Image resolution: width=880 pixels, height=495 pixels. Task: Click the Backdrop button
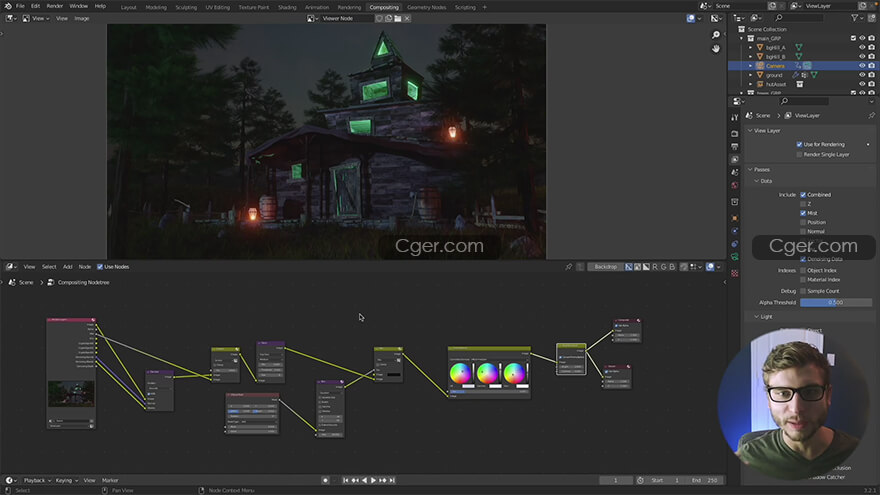[x=605, y=267]
